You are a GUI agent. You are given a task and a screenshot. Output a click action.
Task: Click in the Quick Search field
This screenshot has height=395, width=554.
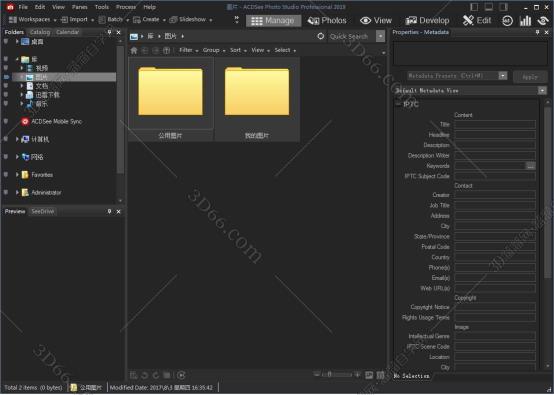pyautogui.click(x=352, y=36)
